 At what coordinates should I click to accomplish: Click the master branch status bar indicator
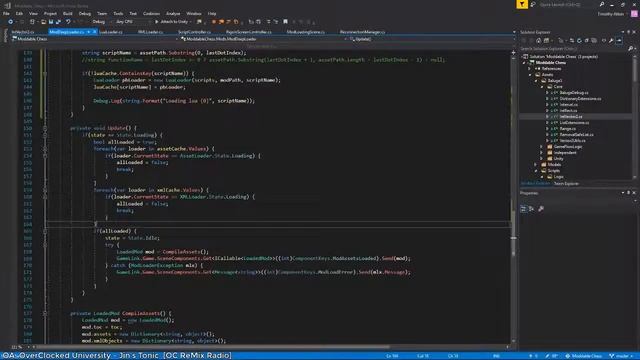click(620, 356)
